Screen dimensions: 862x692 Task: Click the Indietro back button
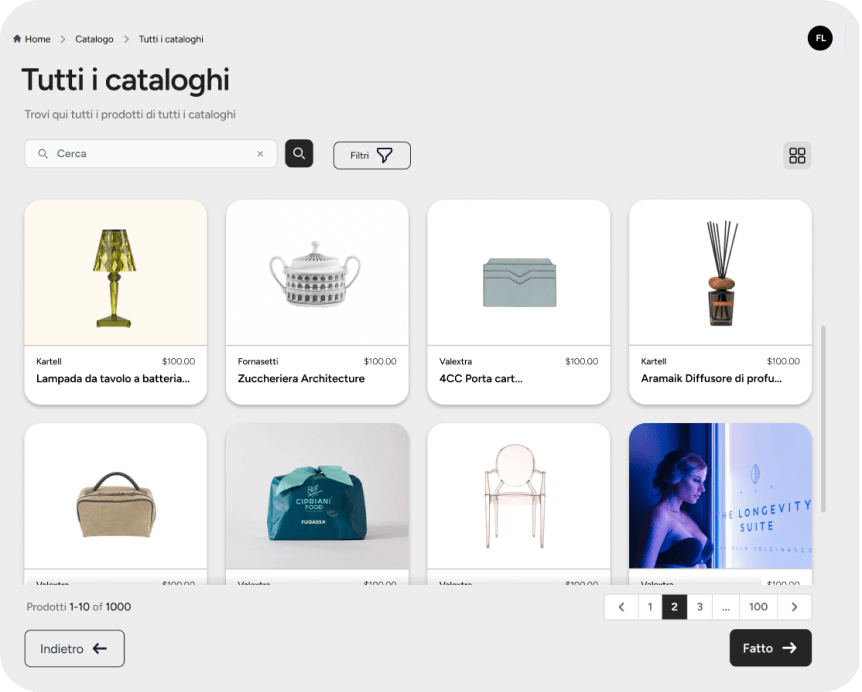74,649
